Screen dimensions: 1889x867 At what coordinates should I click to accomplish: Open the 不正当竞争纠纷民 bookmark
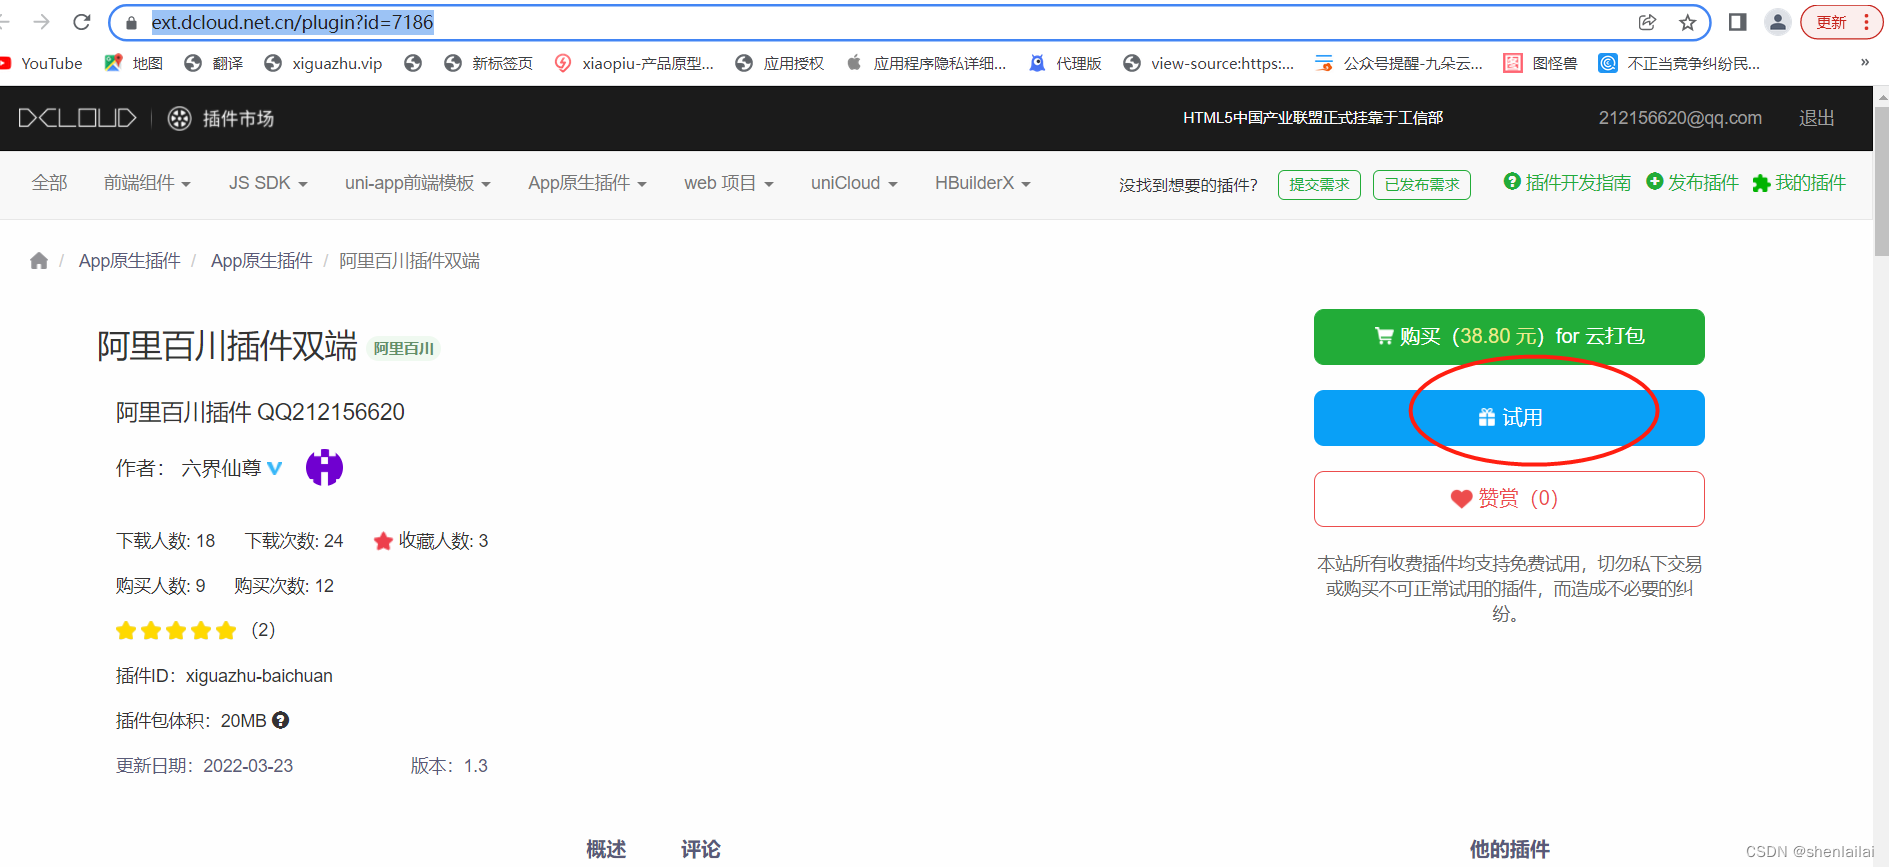click(x=1679, y=63)
